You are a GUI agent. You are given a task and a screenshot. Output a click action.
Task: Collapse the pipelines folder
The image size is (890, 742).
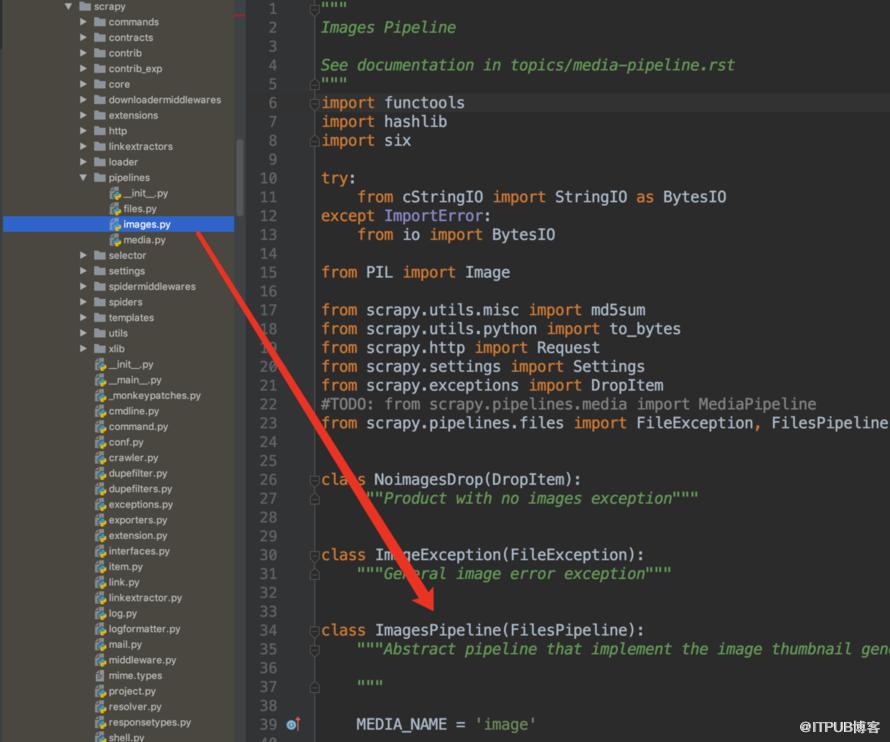click(83, 178)
